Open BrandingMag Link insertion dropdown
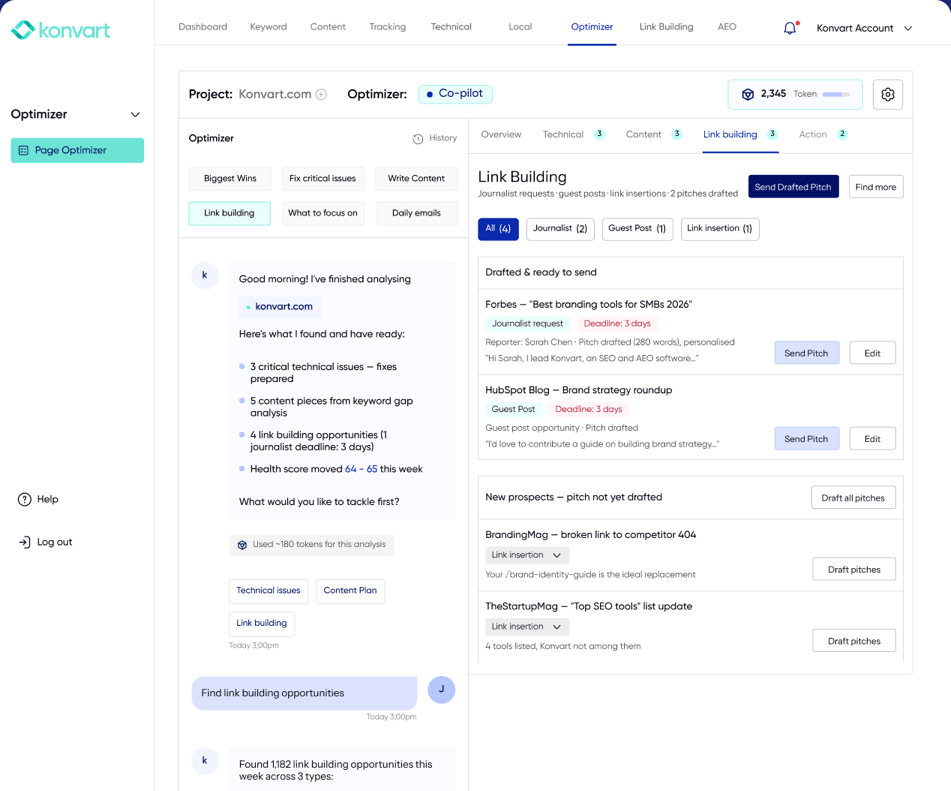 click(x=526, y=555)
